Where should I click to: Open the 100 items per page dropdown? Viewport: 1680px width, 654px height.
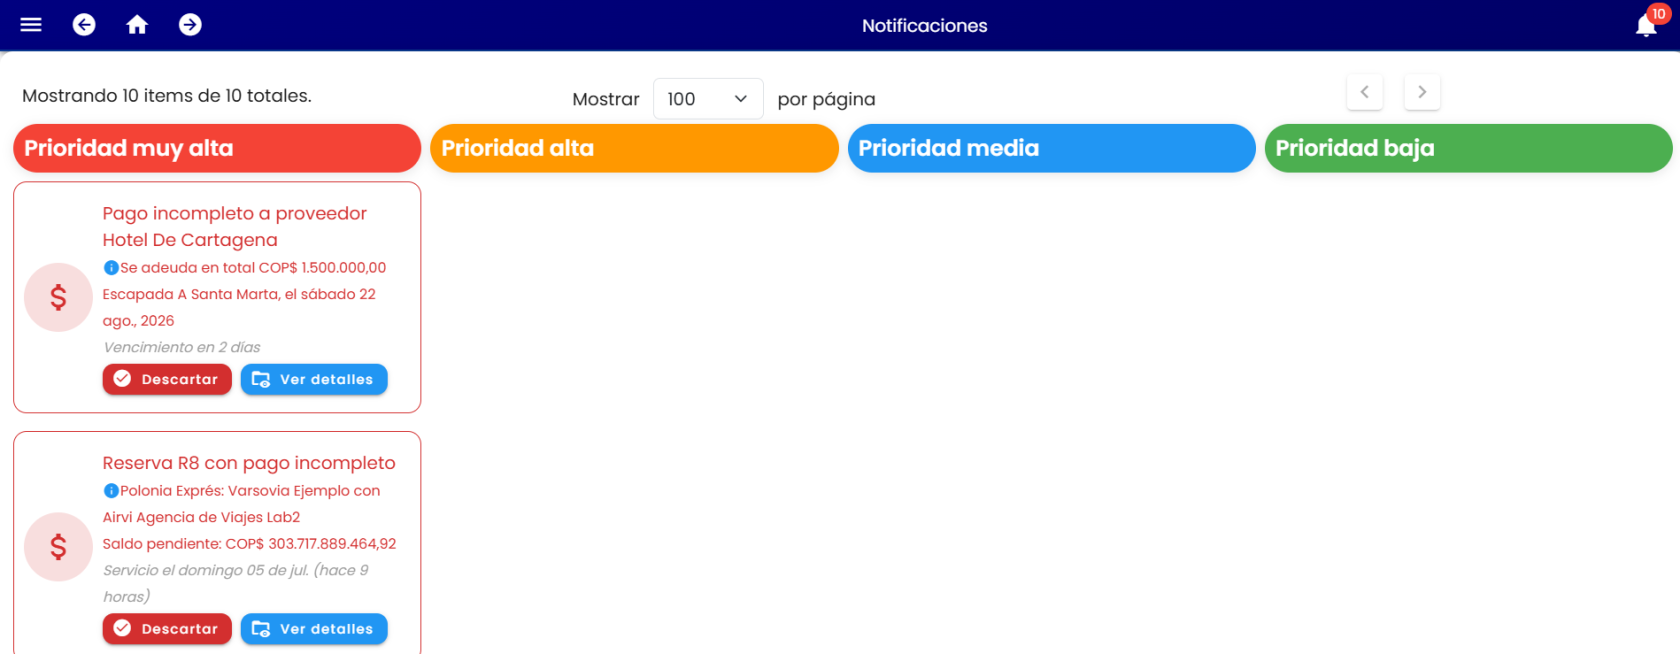(708, 99)
